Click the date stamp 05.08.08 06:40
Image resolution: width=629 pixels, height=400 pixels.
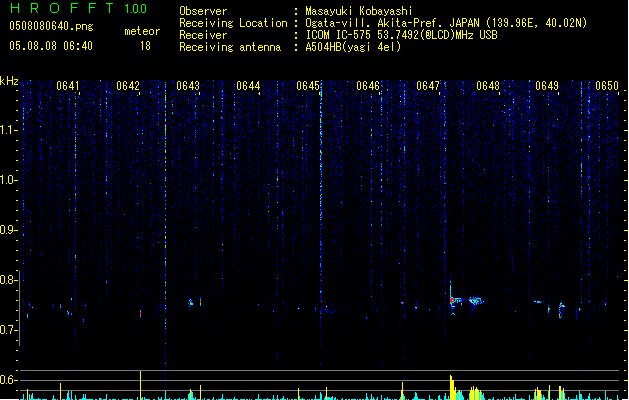[51, 46]
